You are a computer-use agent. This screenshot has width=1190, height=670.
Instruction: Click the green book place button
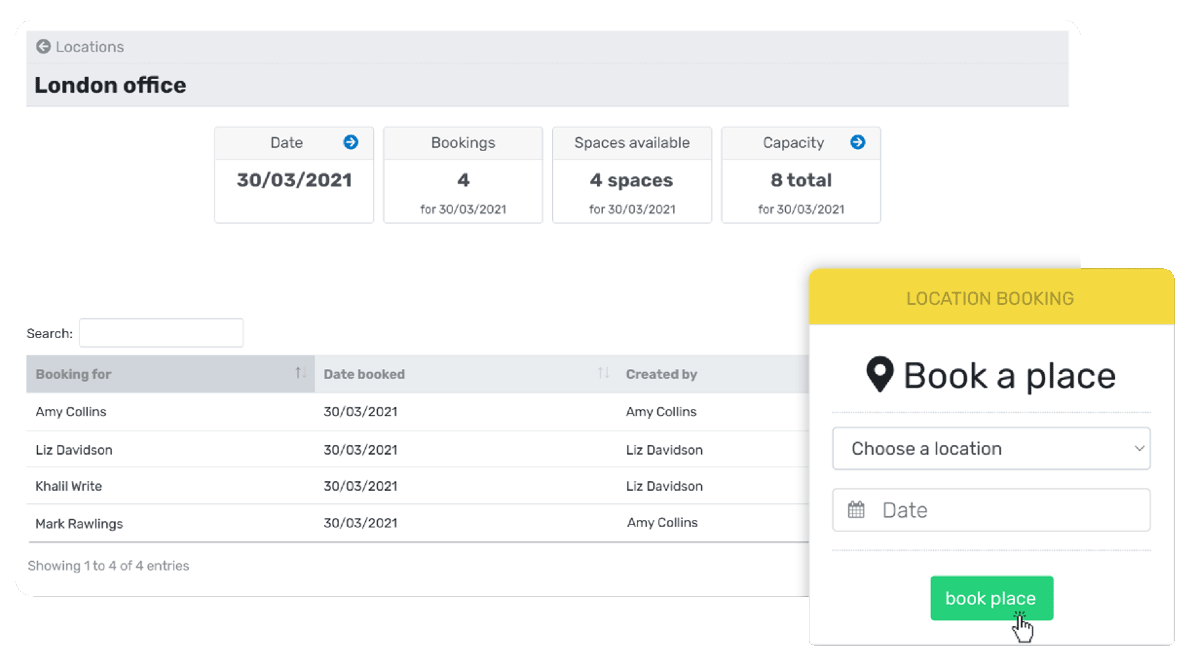[991, 597]
